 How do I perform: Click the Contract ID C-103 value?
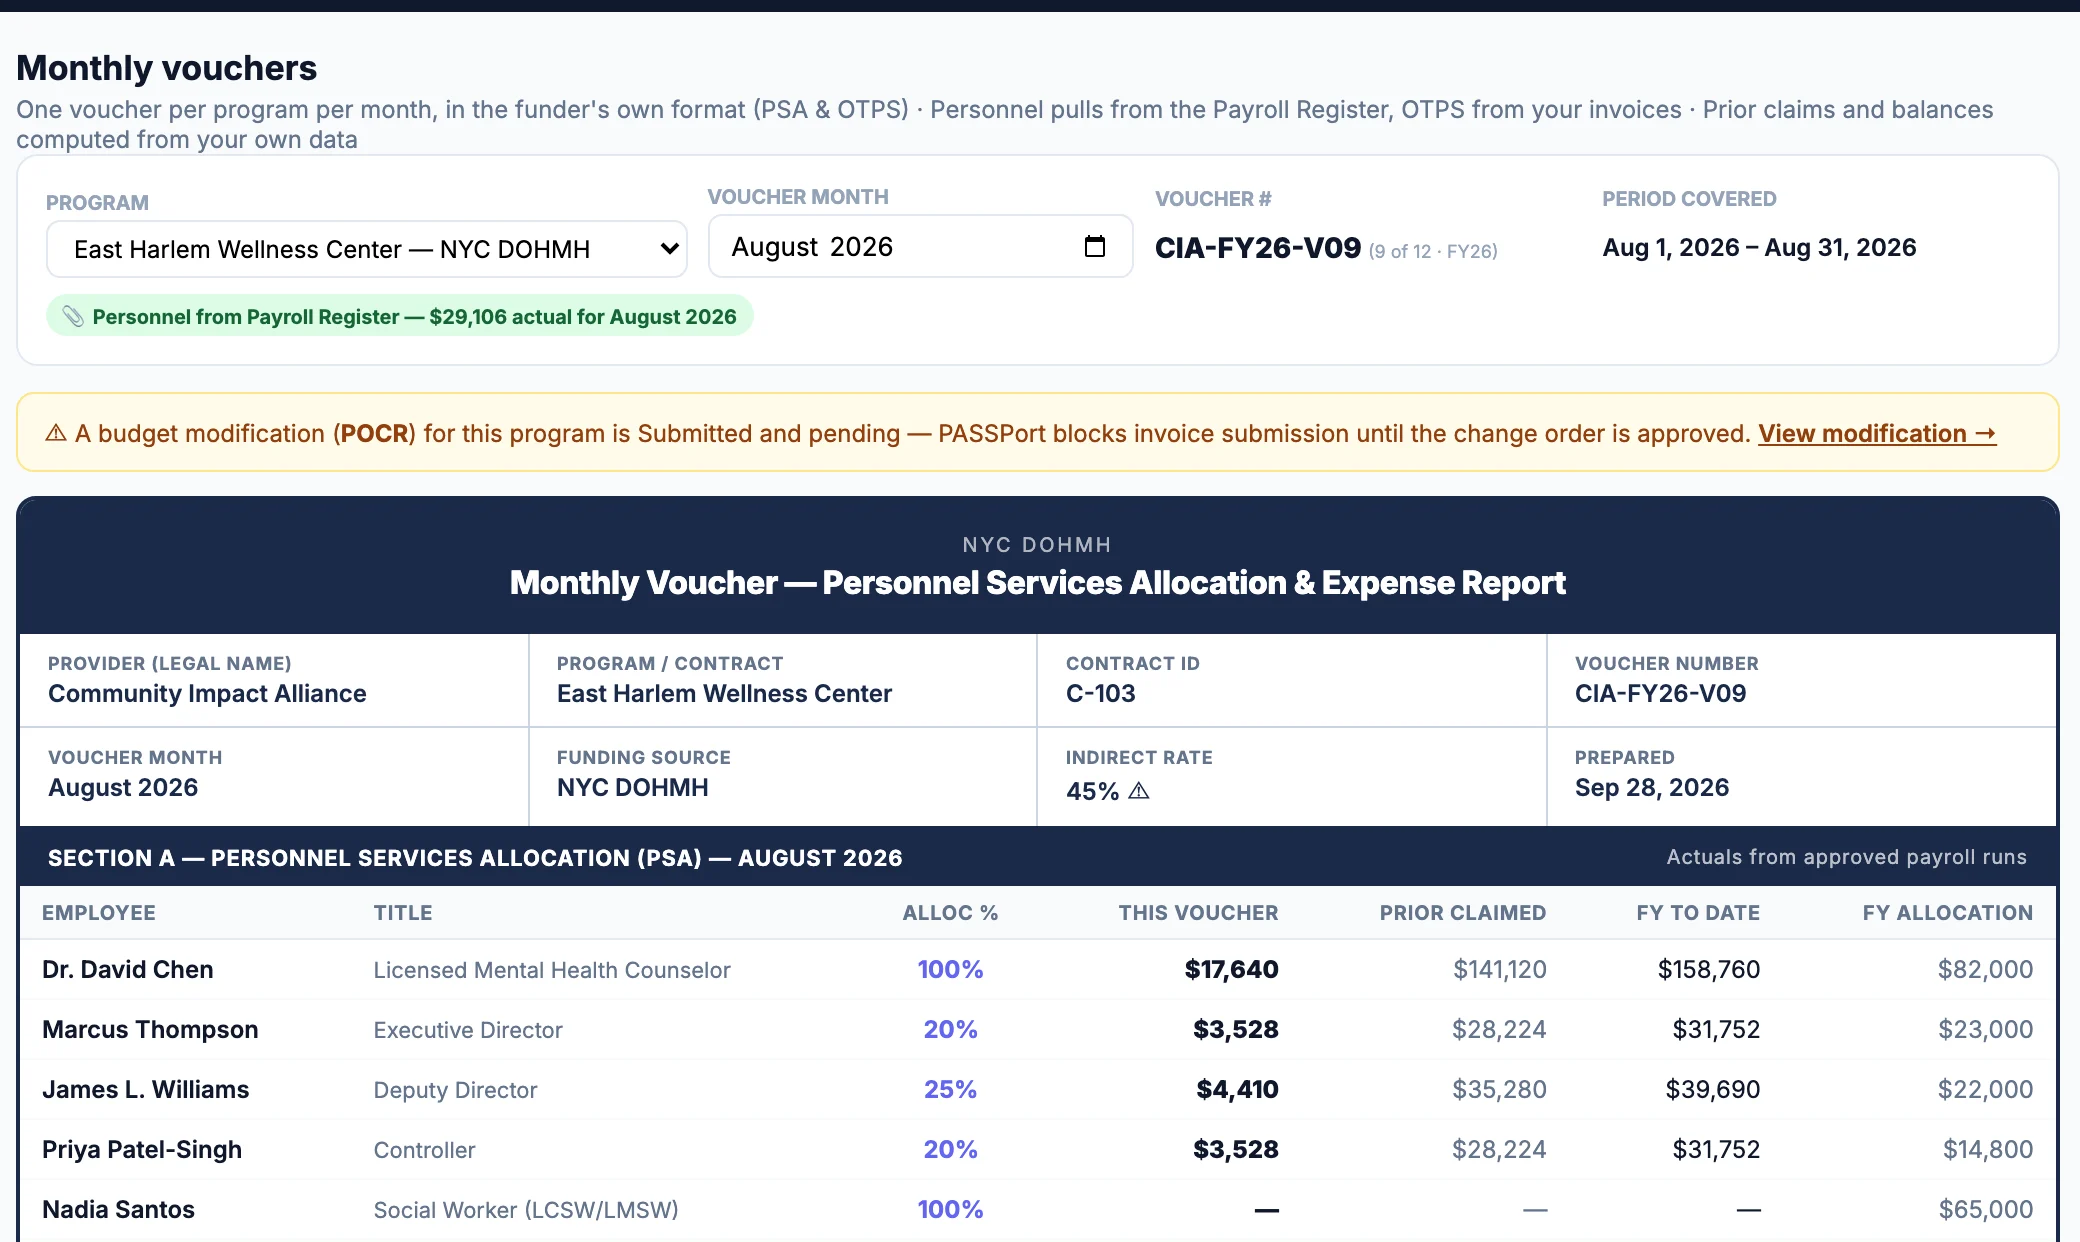tap(1100, 693)
